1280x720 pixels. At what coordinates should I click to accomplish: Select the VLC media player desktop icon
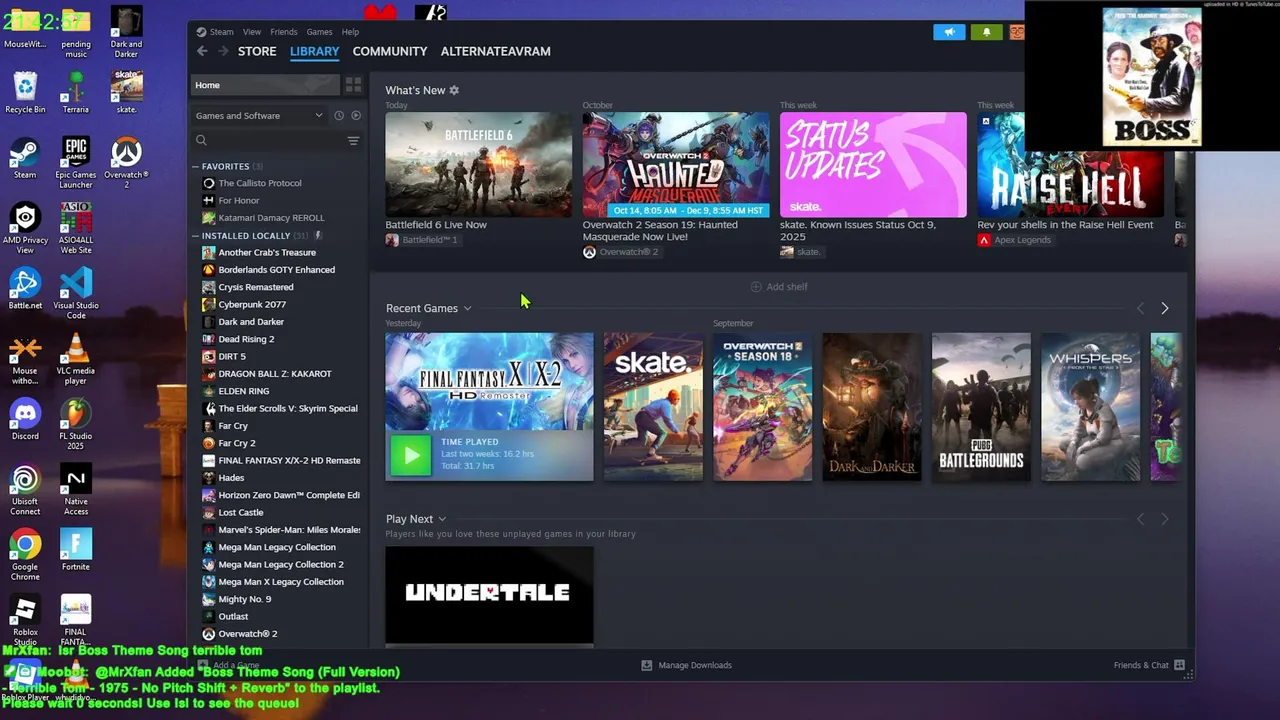(x=76, y=359)
